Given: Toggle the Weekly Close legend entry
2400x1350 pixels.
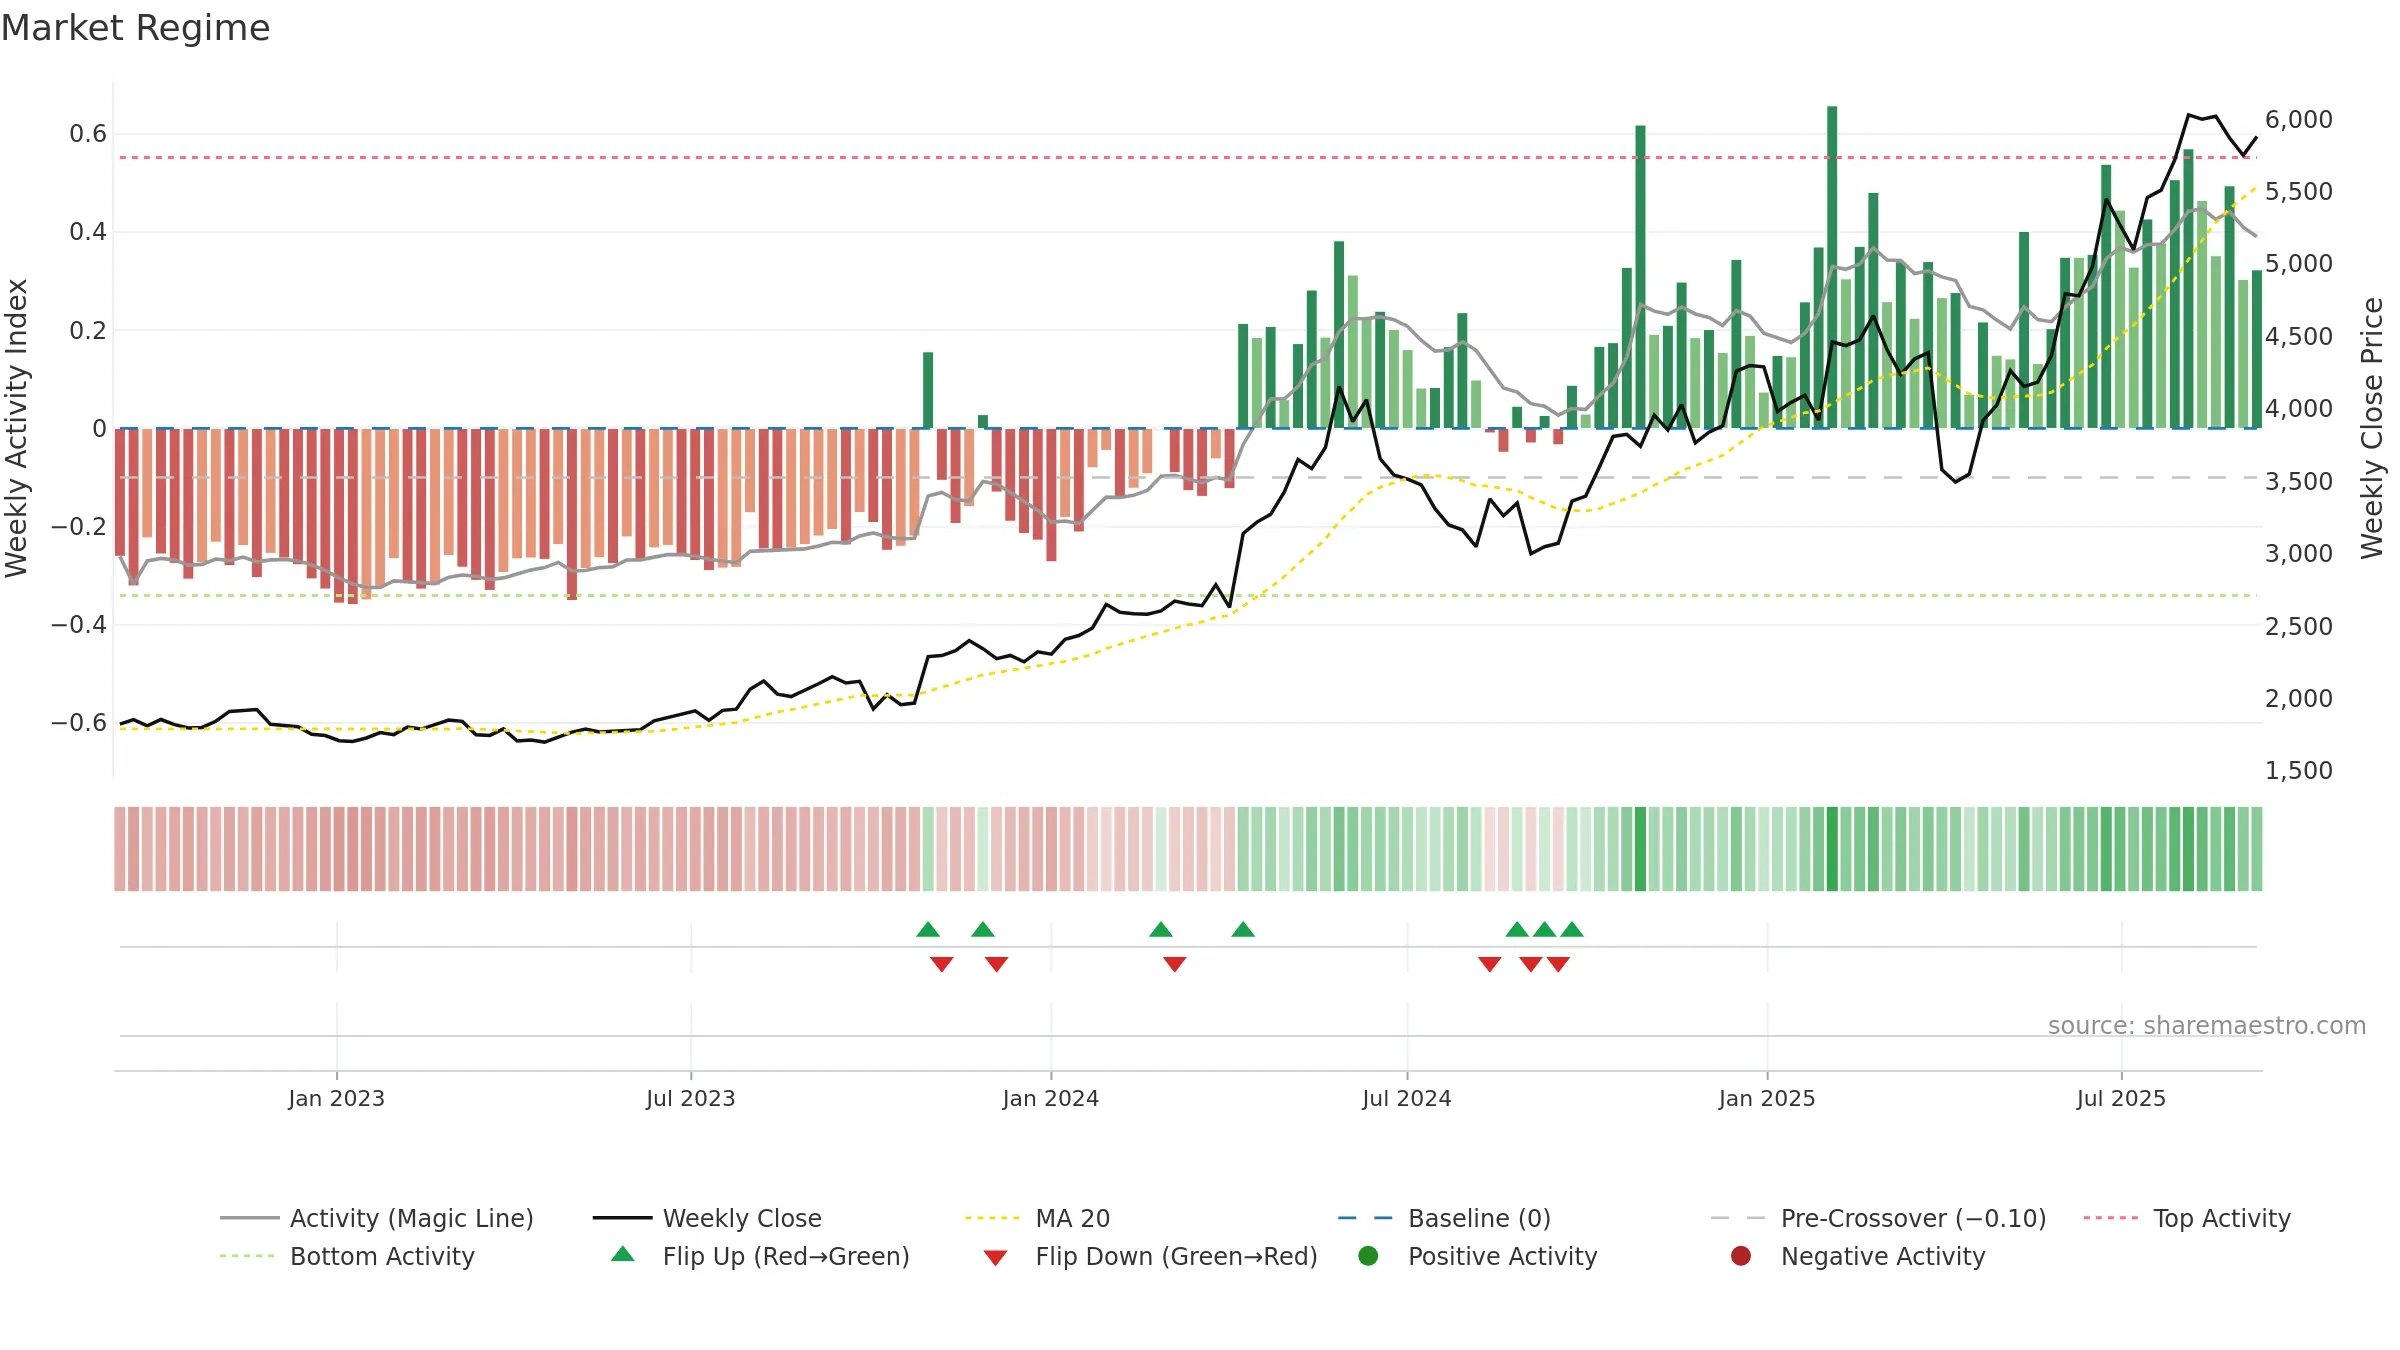Looking at the screenshot, I should (x=707, y=1218).
